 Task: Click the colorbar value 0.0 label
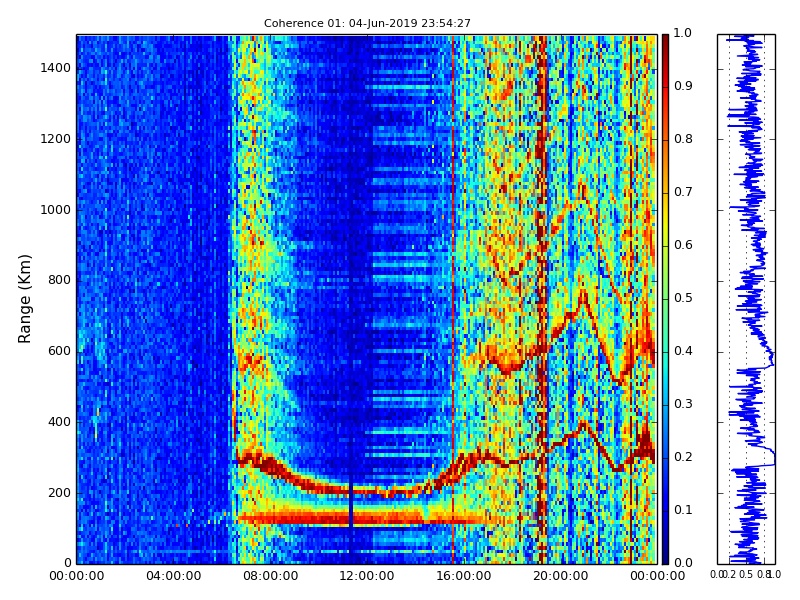[683, 563]
